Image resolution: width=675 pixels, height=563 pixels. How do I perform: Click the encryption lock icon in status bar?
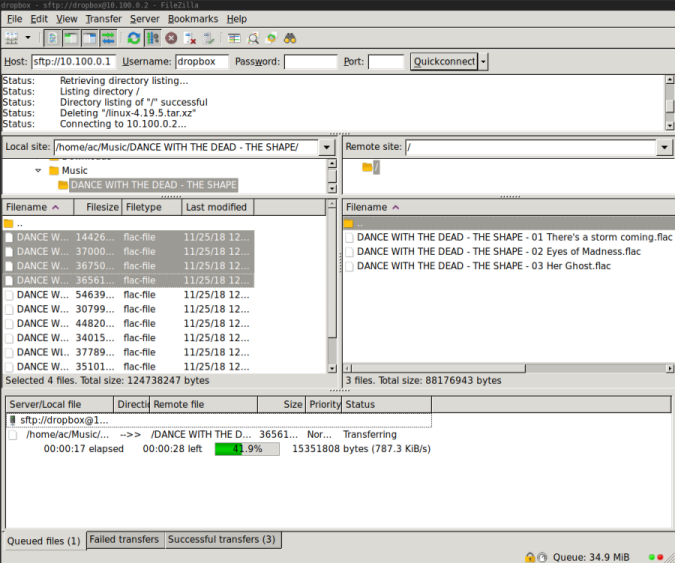pos(529,557)
